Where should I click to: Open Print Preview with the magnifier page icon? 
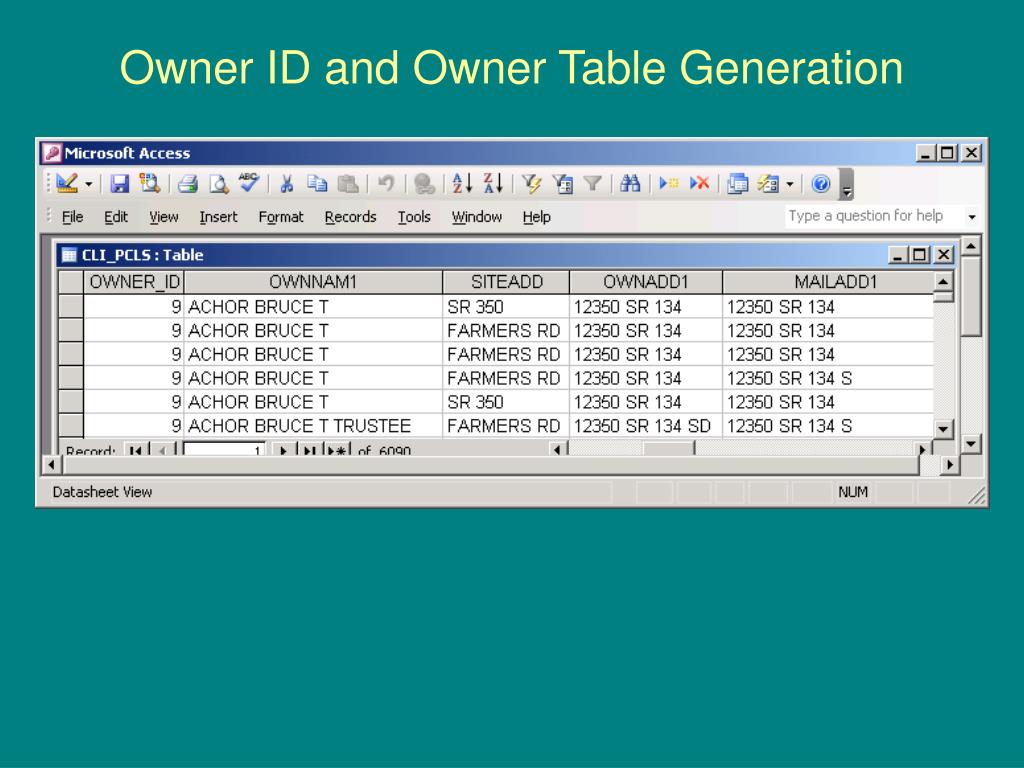click(x=219, y=184)
